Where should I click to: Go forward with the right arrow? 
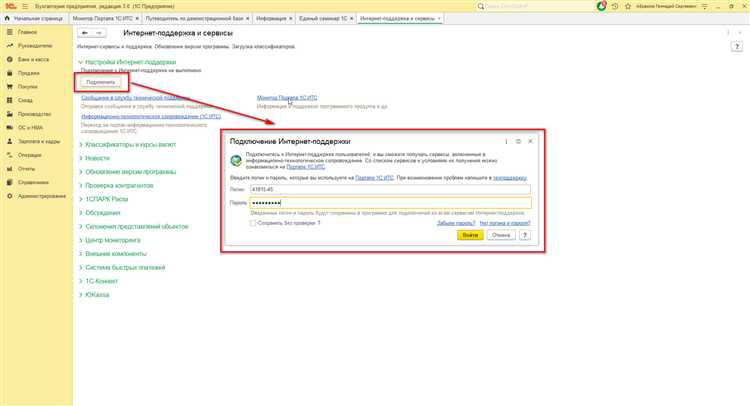(x=99, y=33)
